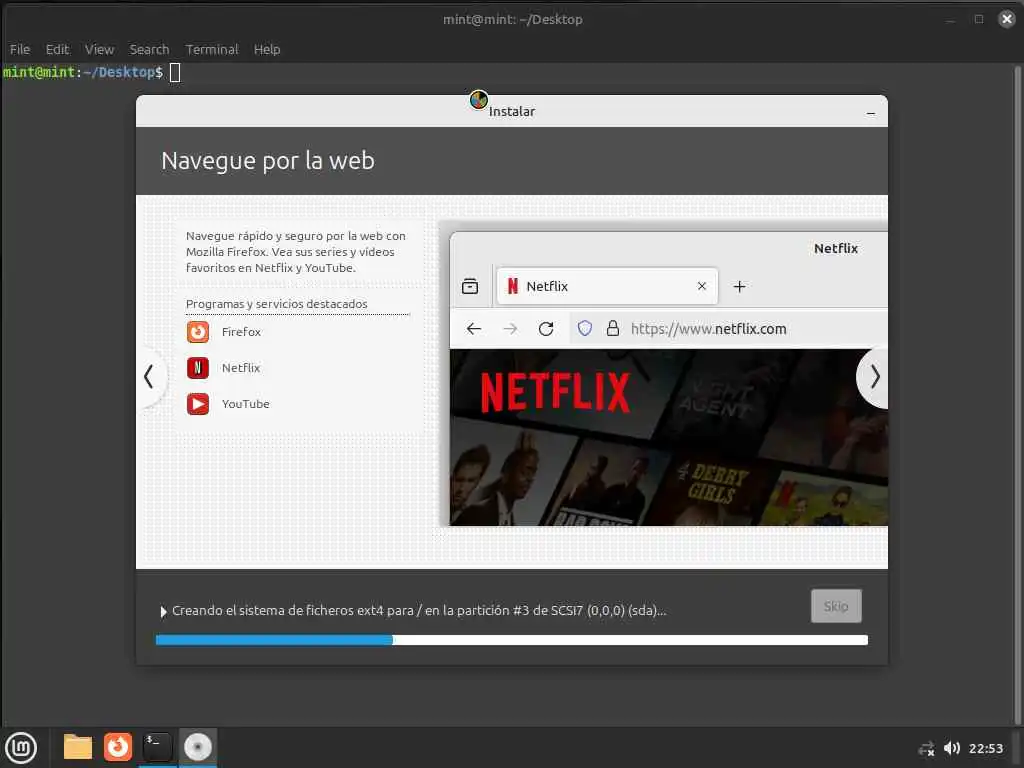Click the Netflix label in featured programs

point(241,368)
